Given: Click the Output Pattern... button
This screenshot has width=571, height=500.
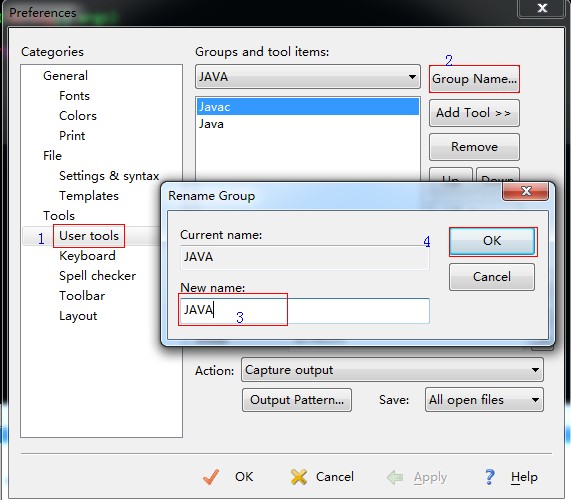Looking at the screenshot, I should [297, 400].
